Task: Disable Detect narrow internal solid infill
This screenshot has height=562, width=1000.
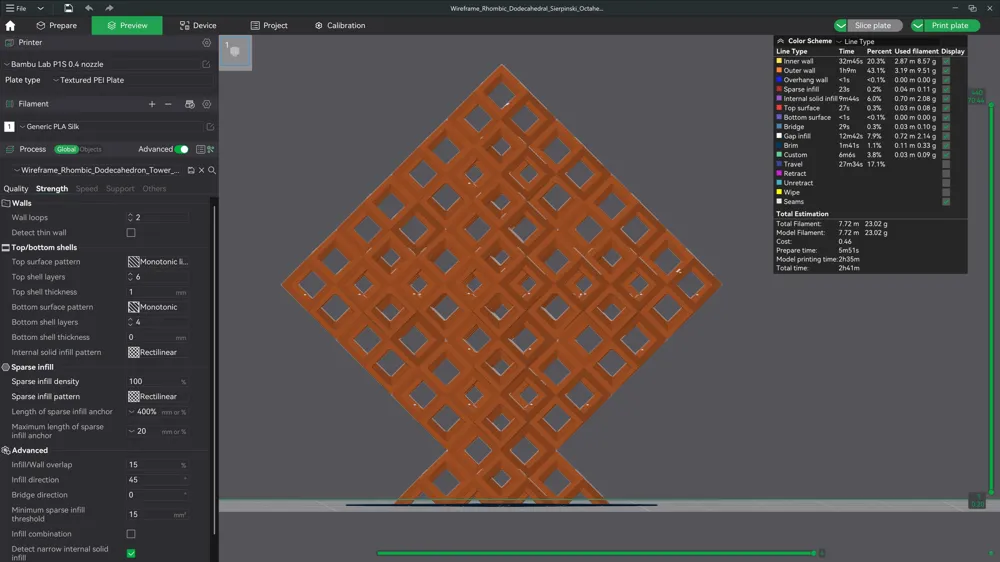Action: pyautogui.click(x=131, y=553)
